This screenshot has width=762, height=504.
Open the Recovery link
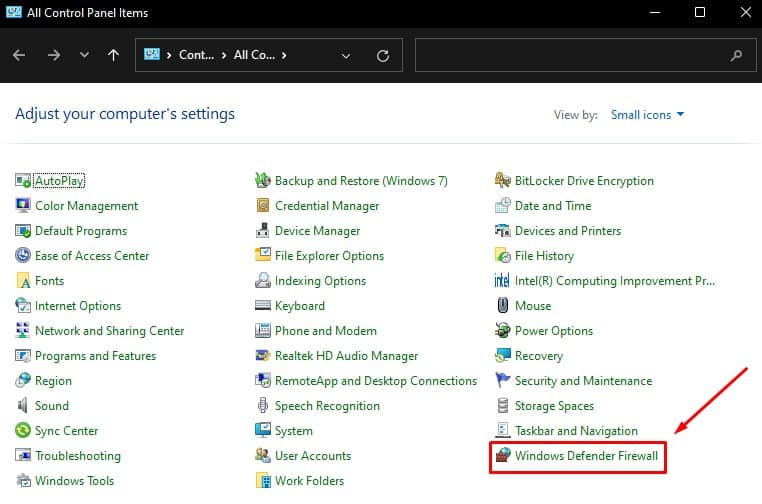click(538, 356)
